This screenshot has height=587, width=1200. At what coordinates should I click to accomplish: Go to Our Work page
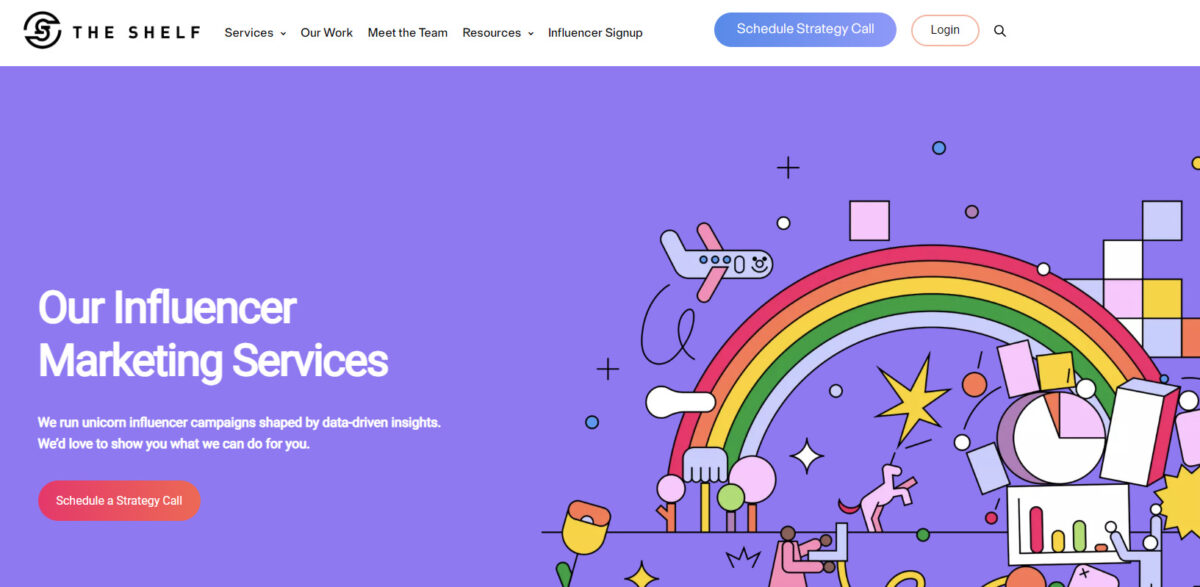point(327,33)
